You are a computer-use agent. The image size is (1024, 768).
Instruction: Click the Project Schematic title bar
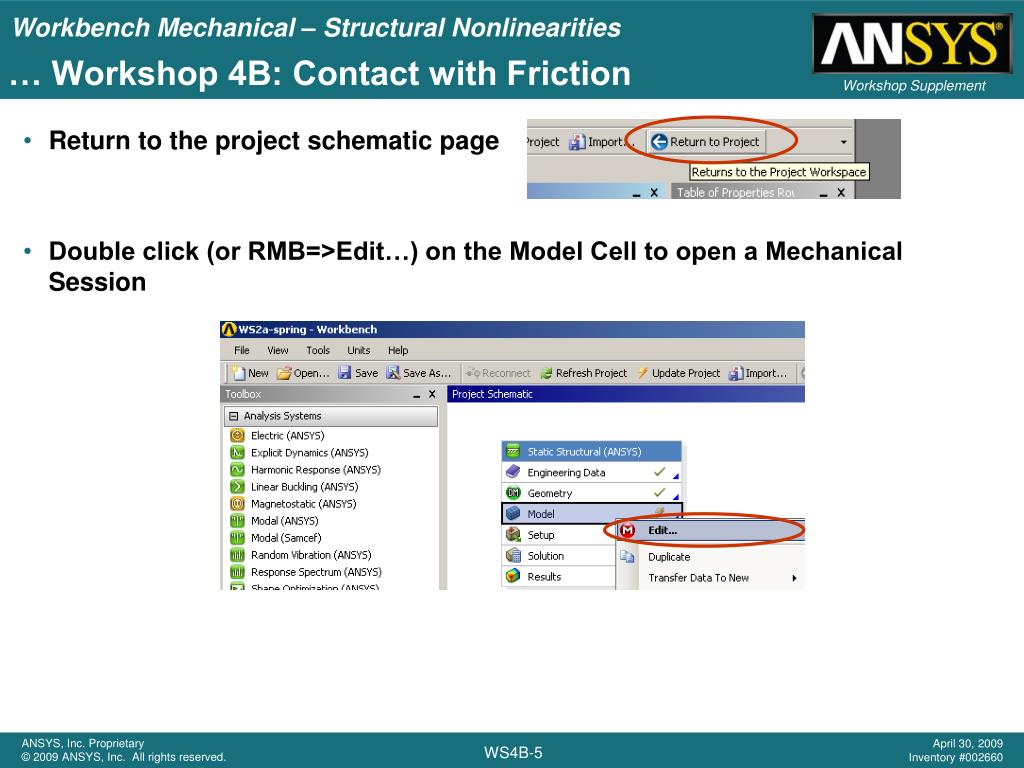click(626, 394)
